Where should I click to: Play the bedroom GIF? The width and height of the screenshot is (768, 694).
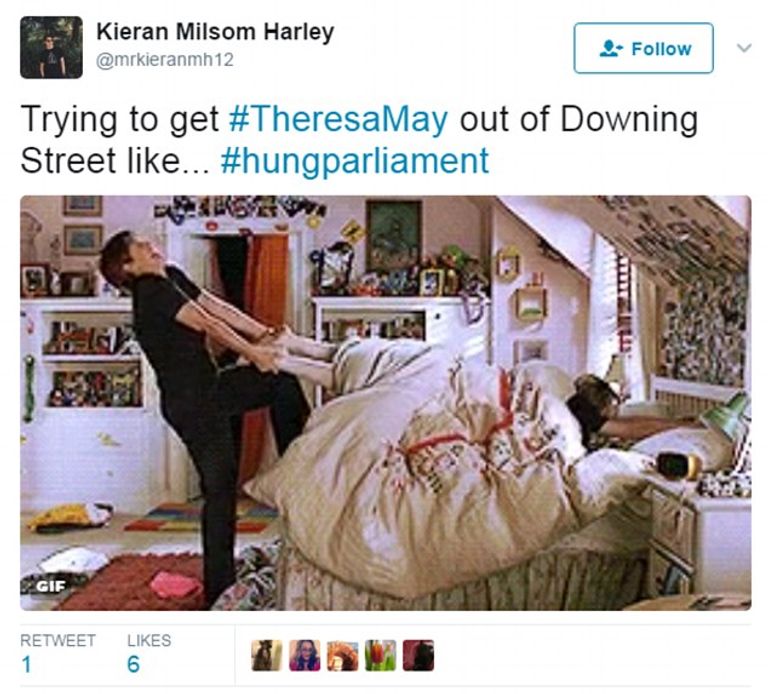(x=385, y=403)
